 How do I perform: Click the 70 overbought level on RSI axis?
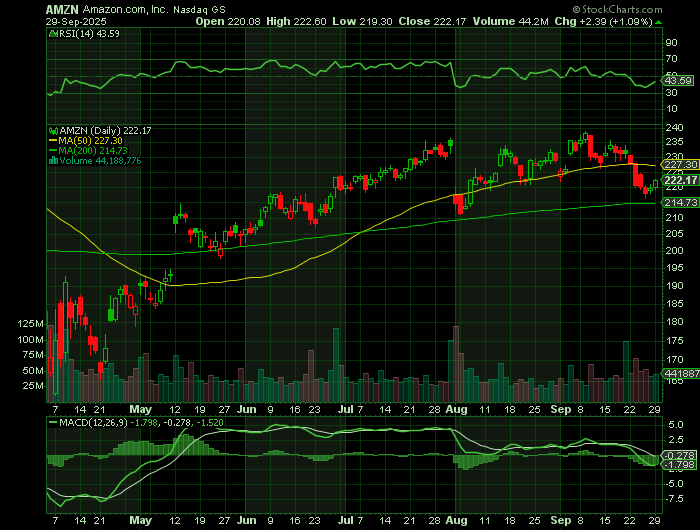click(671, 59)
